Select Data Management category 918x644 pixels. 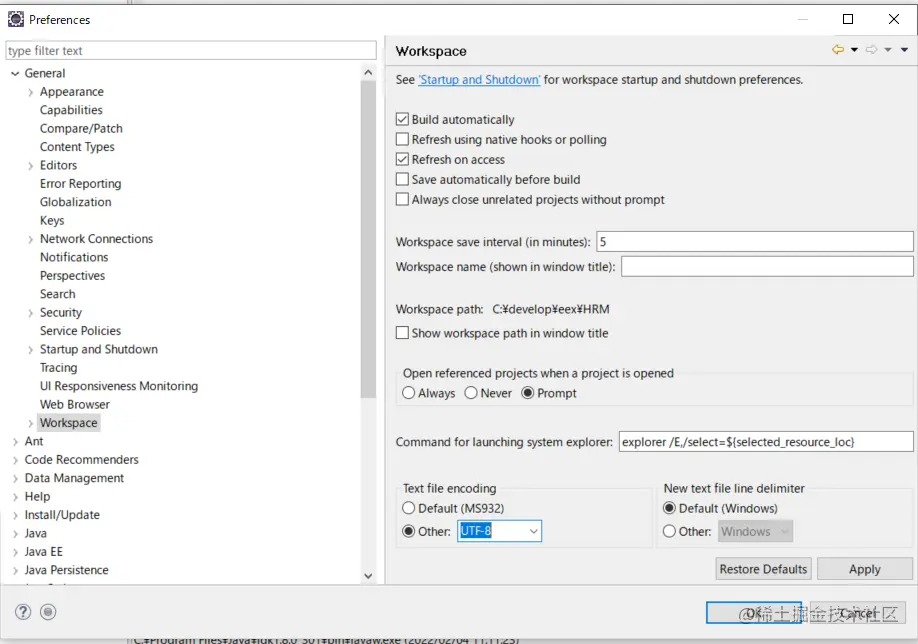click(74, 478)
